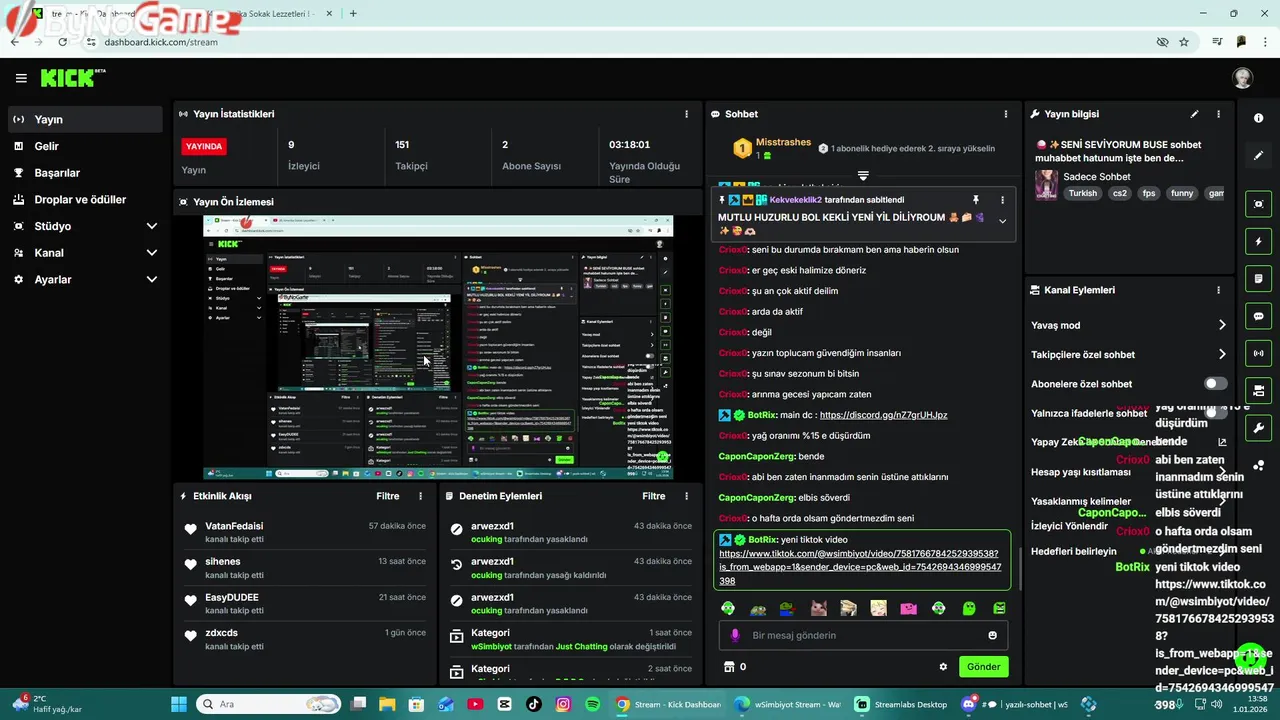Click the preview frame icon in sidebar
Image resolution: width=1280 pixels, height=720 pixels.
[1258, 204]
